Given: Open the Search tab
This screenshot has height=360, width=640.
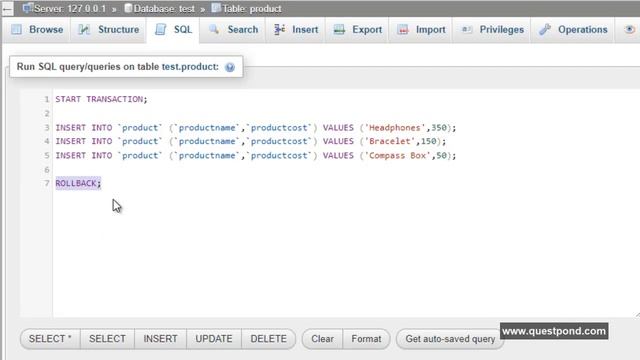Looking at the screenshot, I should [233, 30].
